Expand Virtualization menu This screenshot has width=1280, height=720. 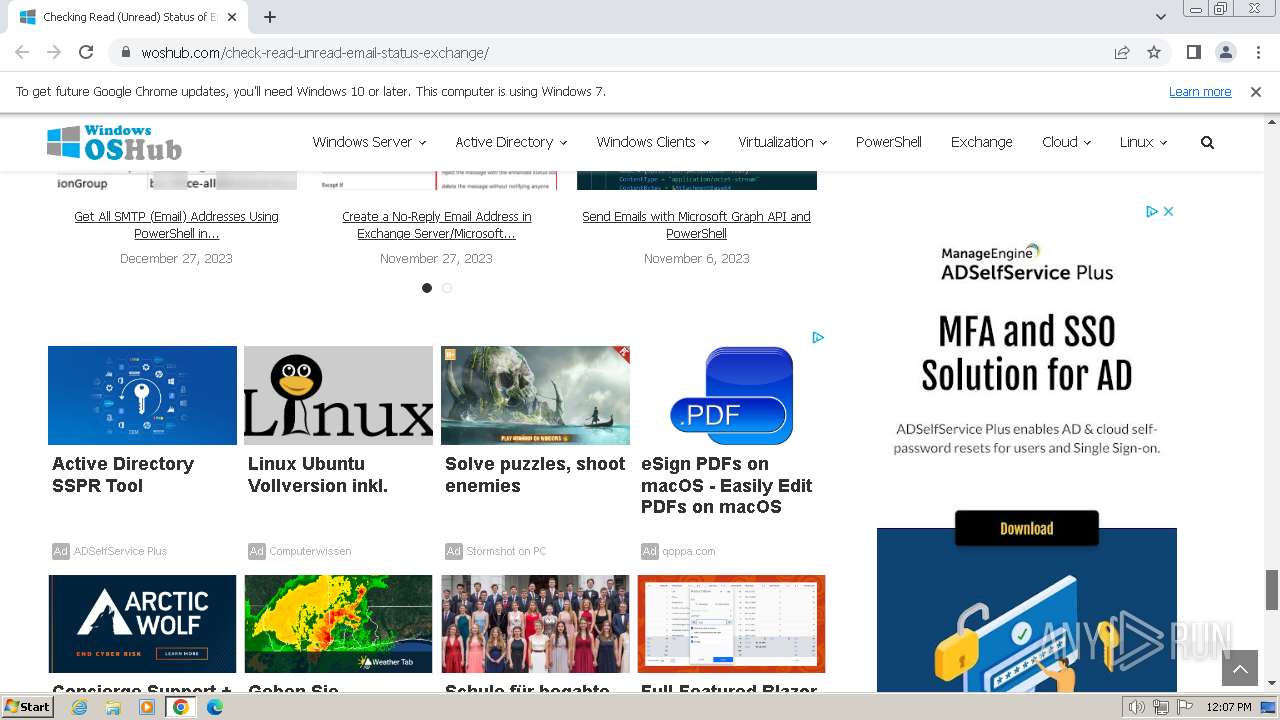782,142
